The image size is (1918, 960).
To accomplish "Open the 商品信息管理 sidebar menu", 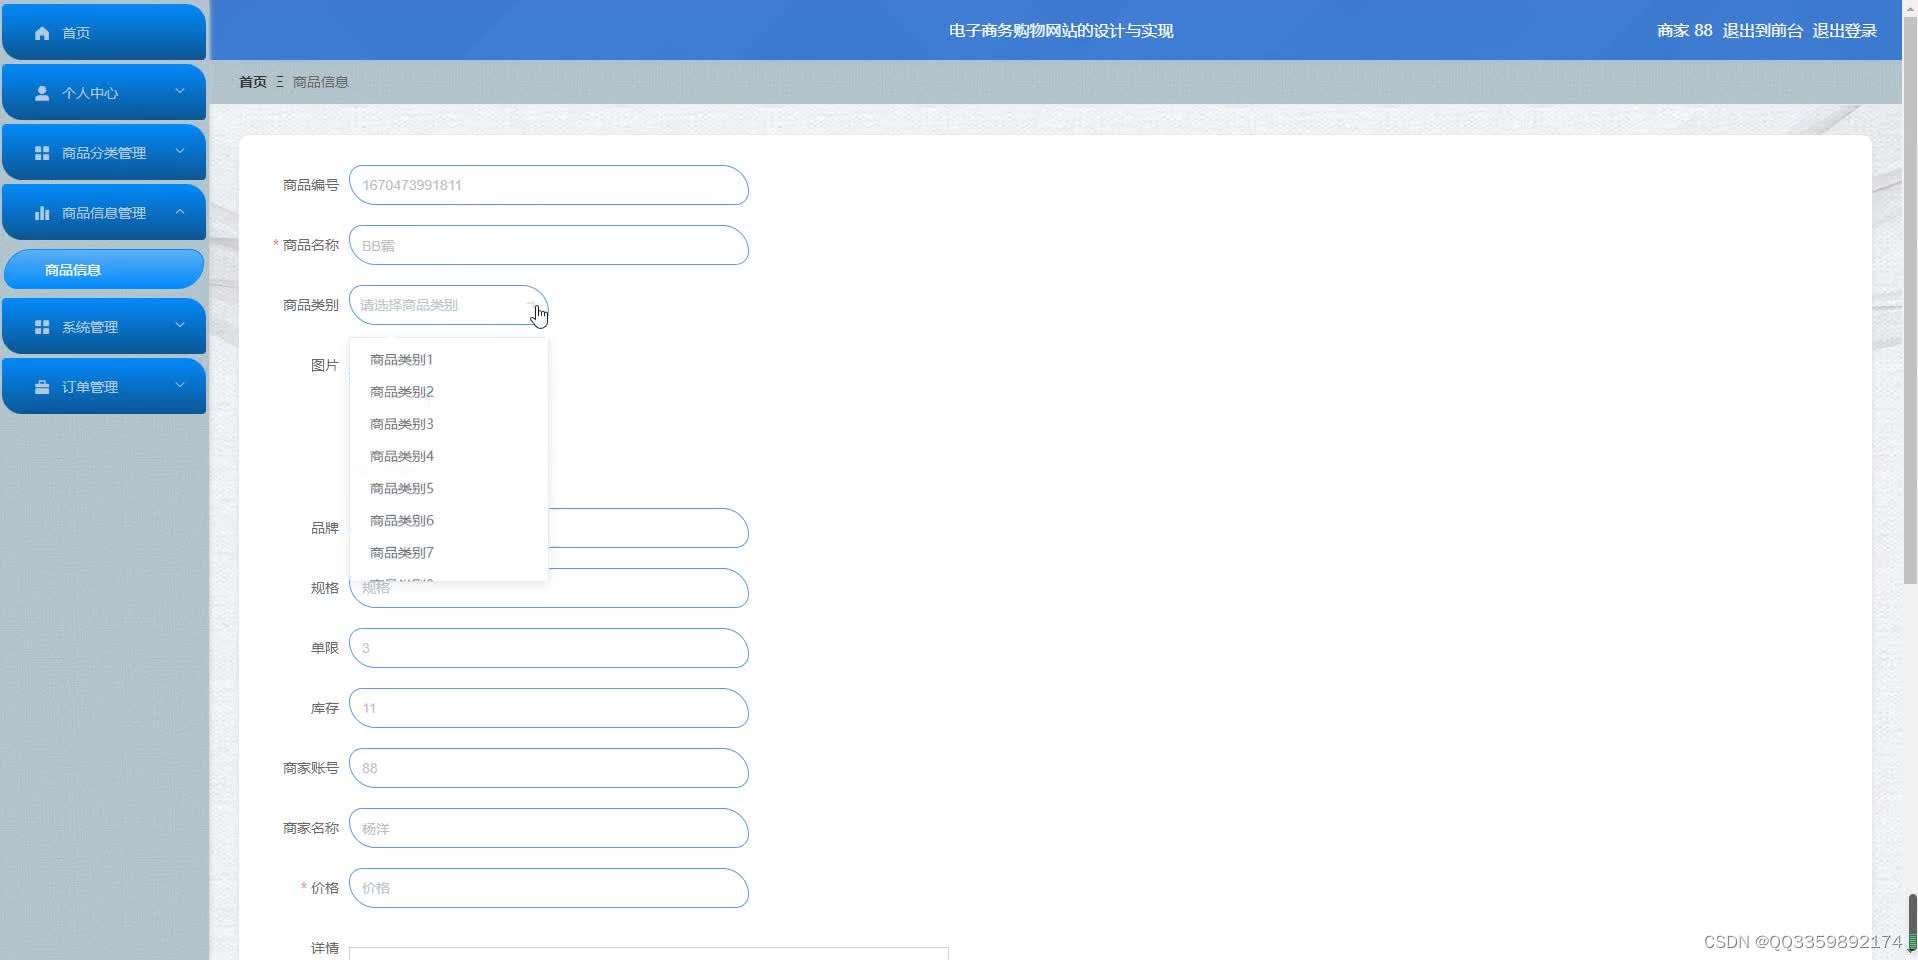I will [104, 212].
